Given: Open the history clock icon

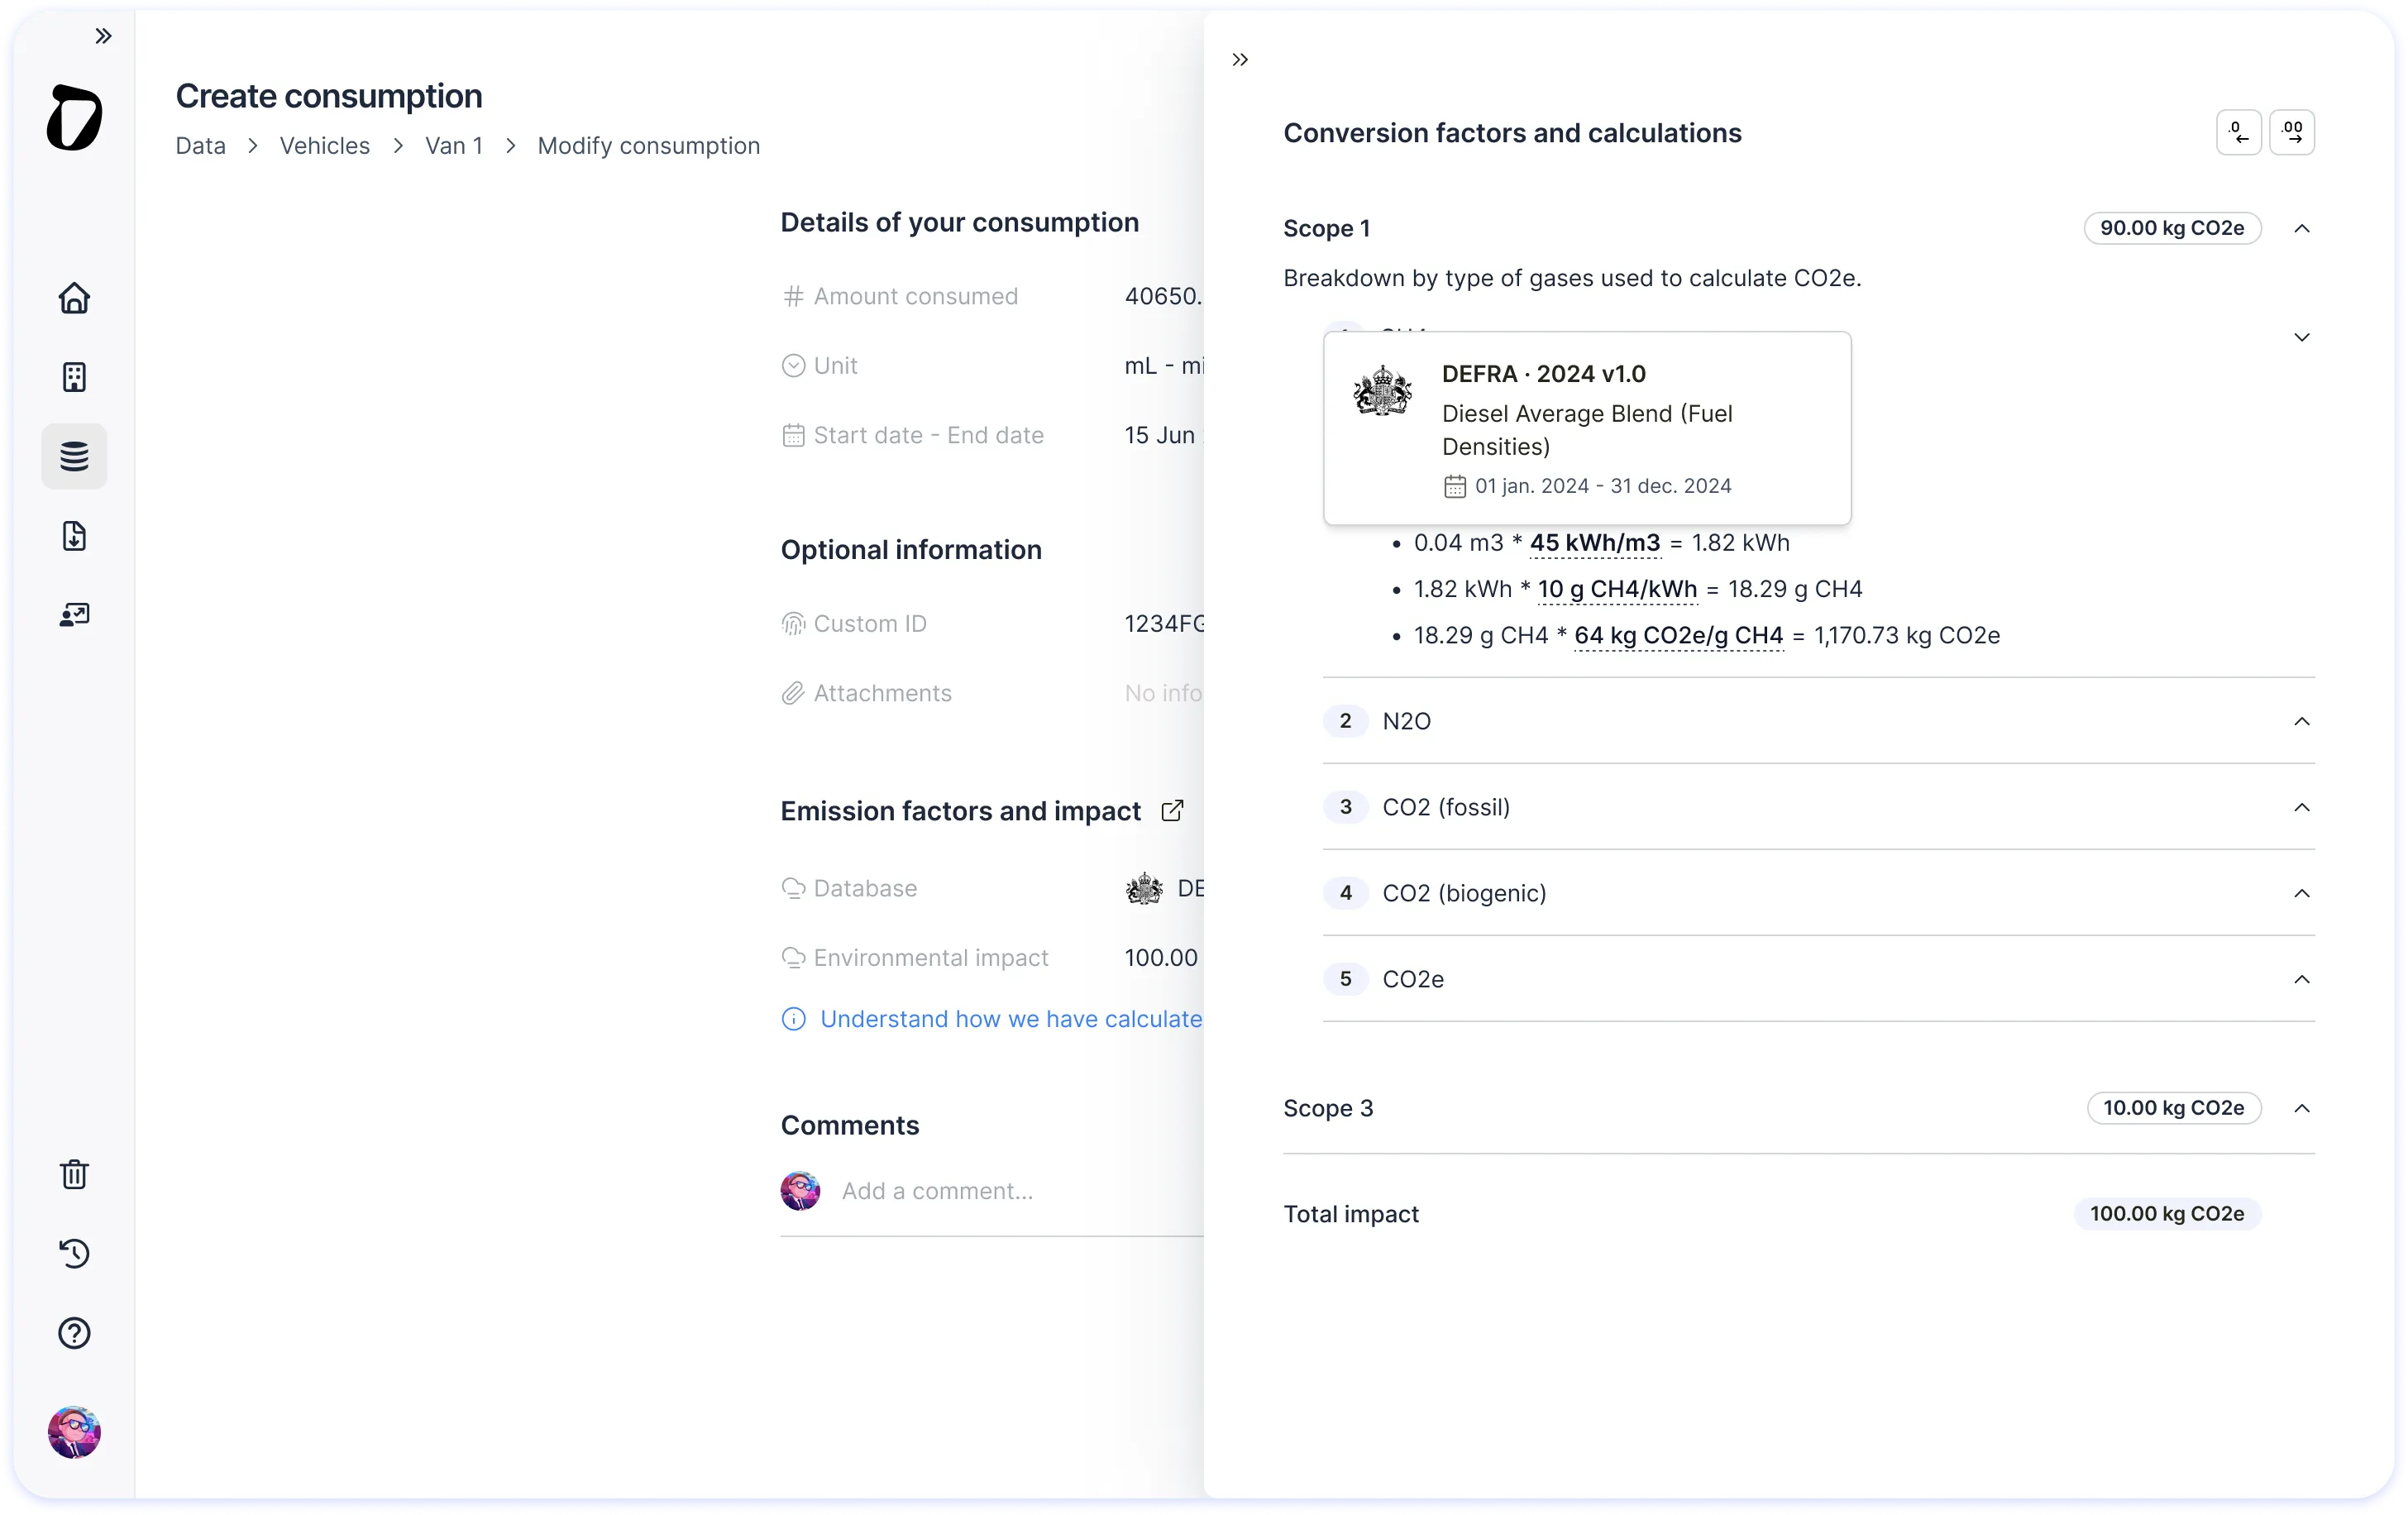Looking at the screenshot, I should 74,1253.
